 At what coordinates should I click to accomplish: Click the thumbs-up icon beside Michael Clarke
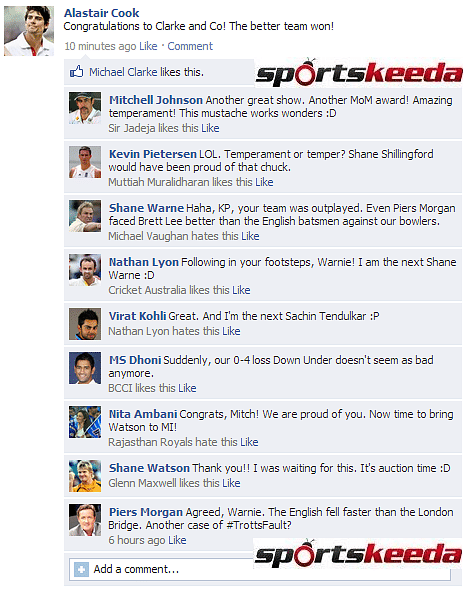[76, 72]
